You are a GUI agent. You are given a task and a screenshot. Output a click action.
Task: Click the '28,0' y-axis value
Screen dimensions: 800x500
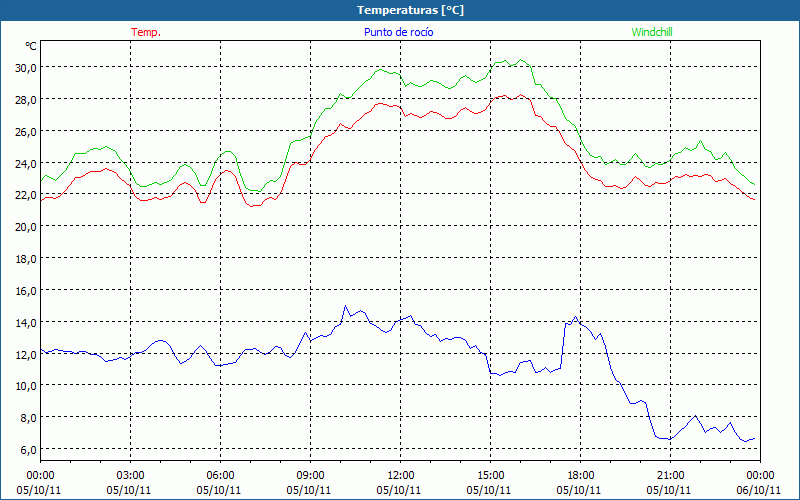(x=26, y=99)
